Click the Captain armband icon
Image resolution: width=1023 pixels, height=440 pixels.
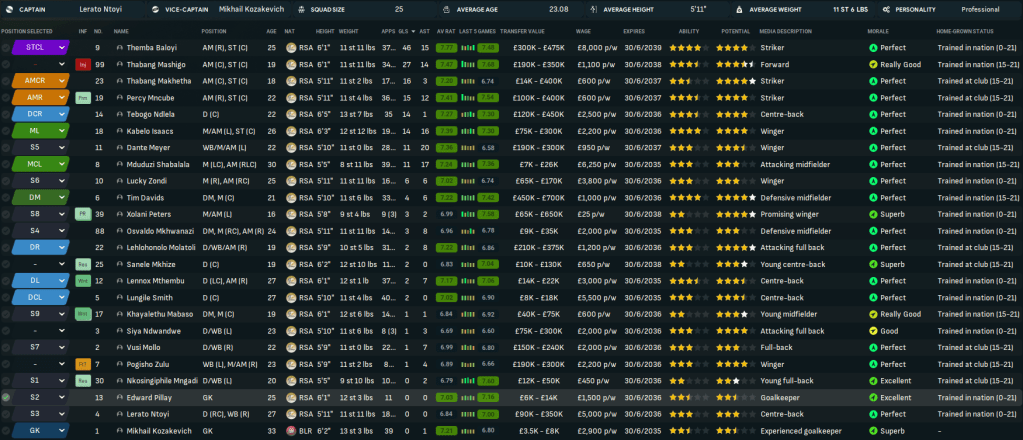(x=10, y=9)
